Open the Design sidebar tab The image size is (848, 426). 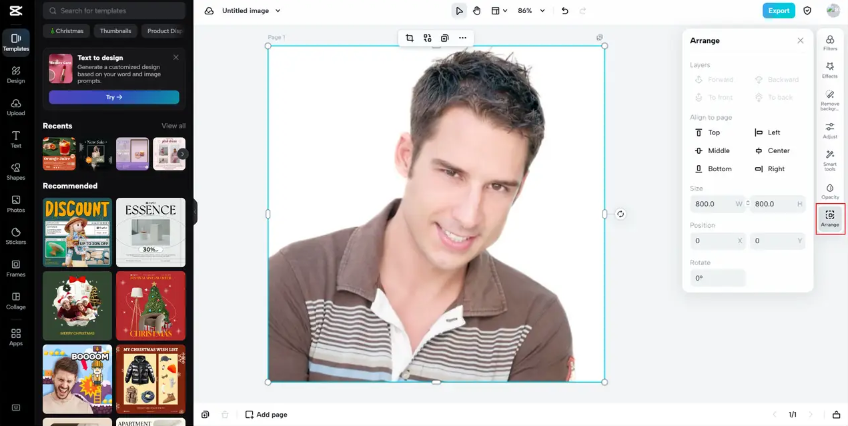tap(16, 75)
